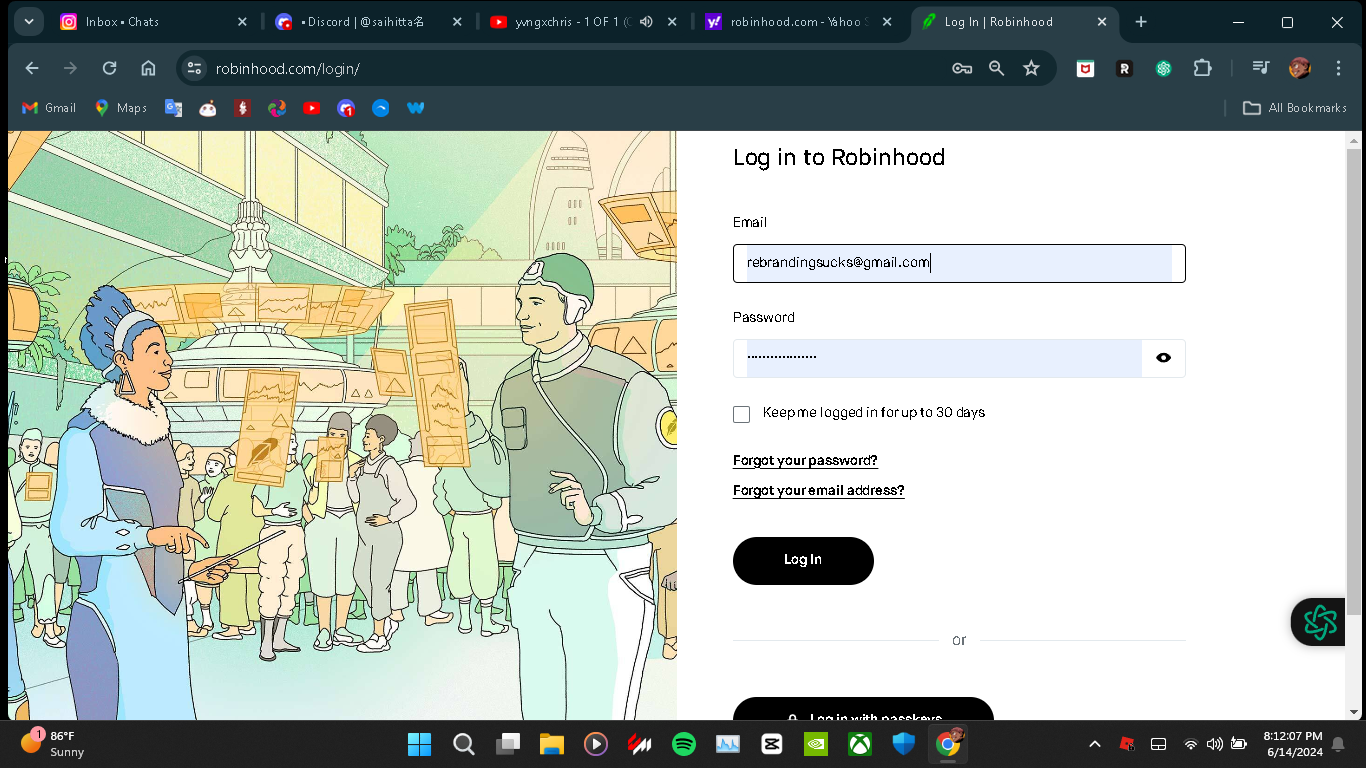This screenshot has width=1366, height=768.
Task: Mute the YouTube tab audio speaker icon
Action: coord(646,22)
